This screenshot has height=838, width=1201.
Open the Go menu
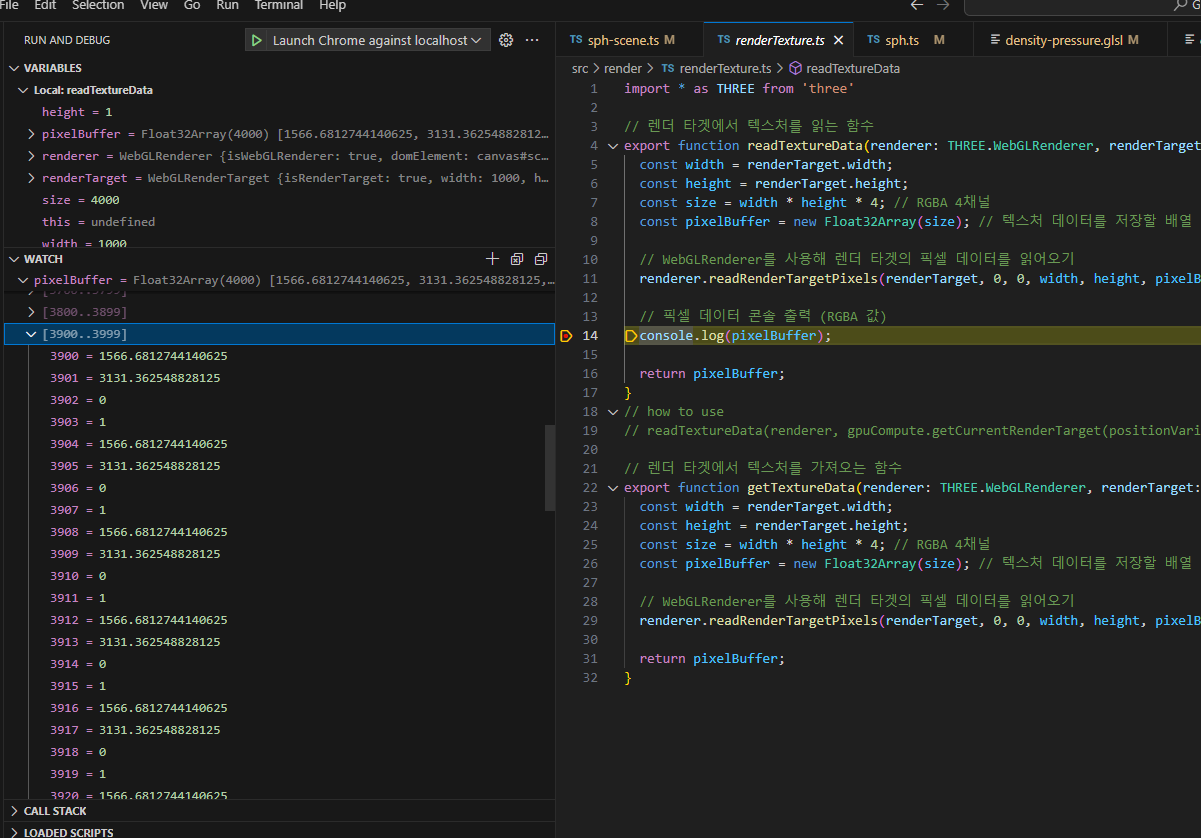192,5
